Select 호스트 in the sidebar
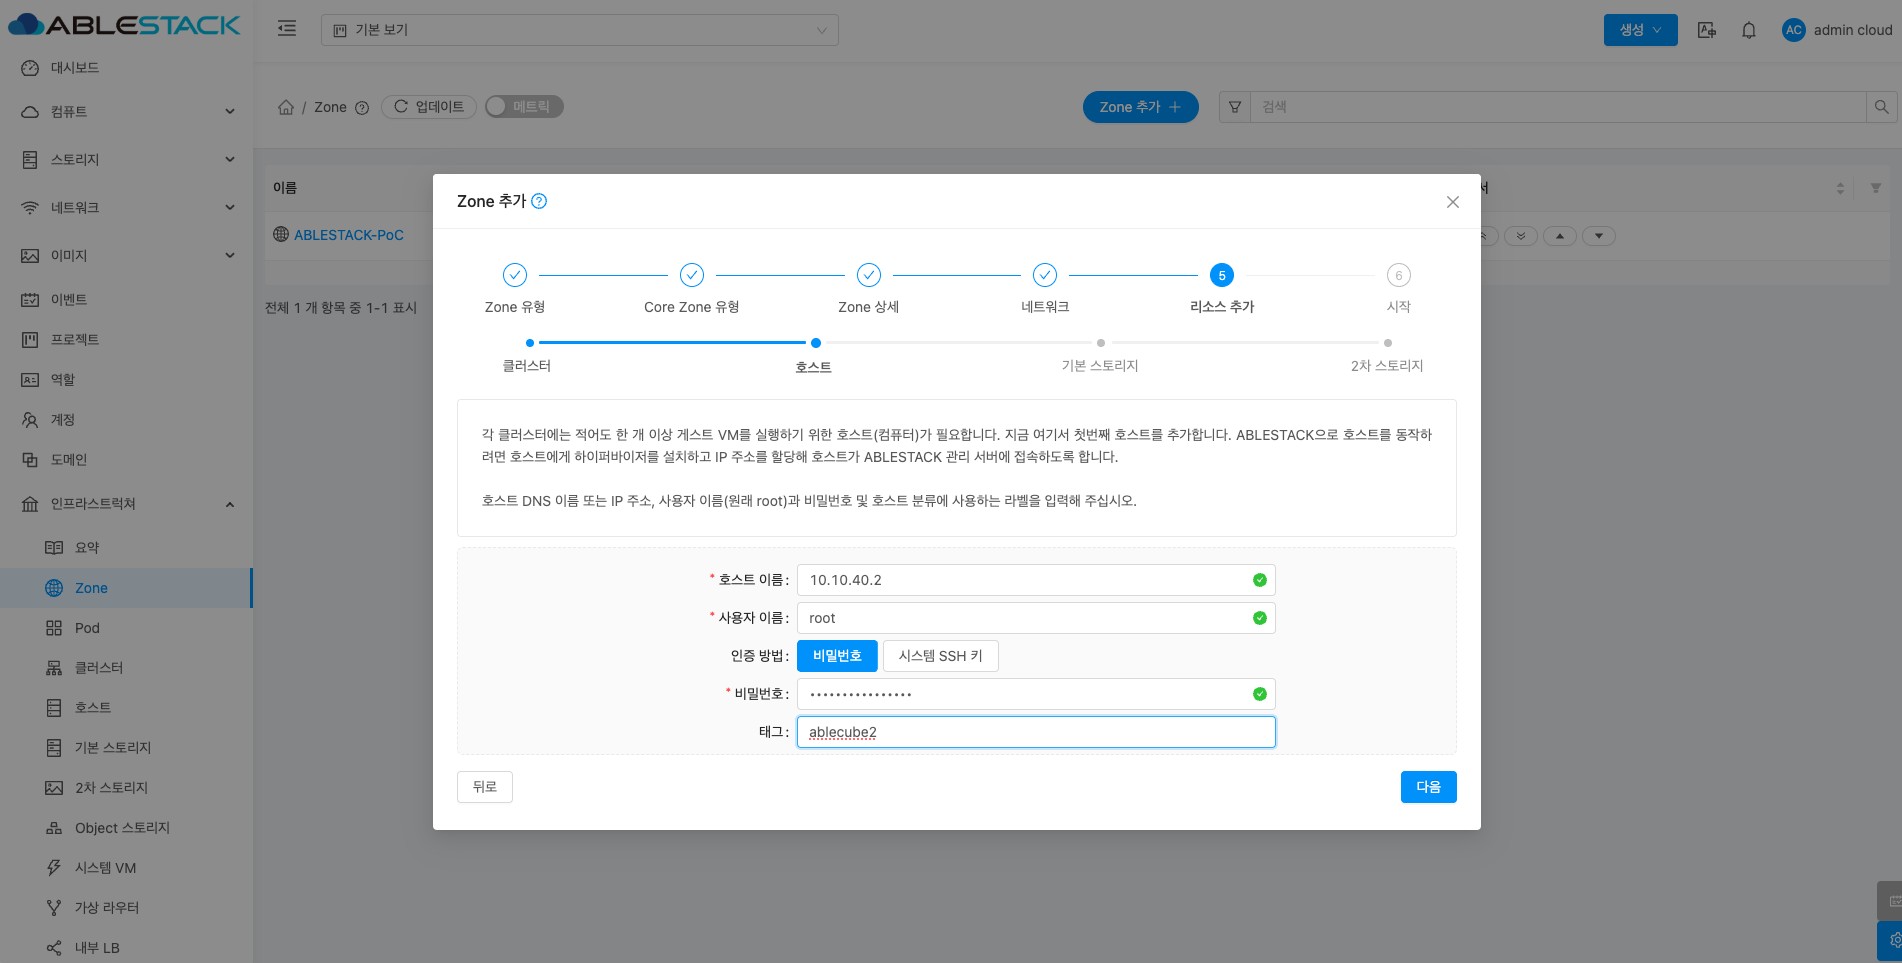This screenshot has width=1902, height=963. point(126,708)
